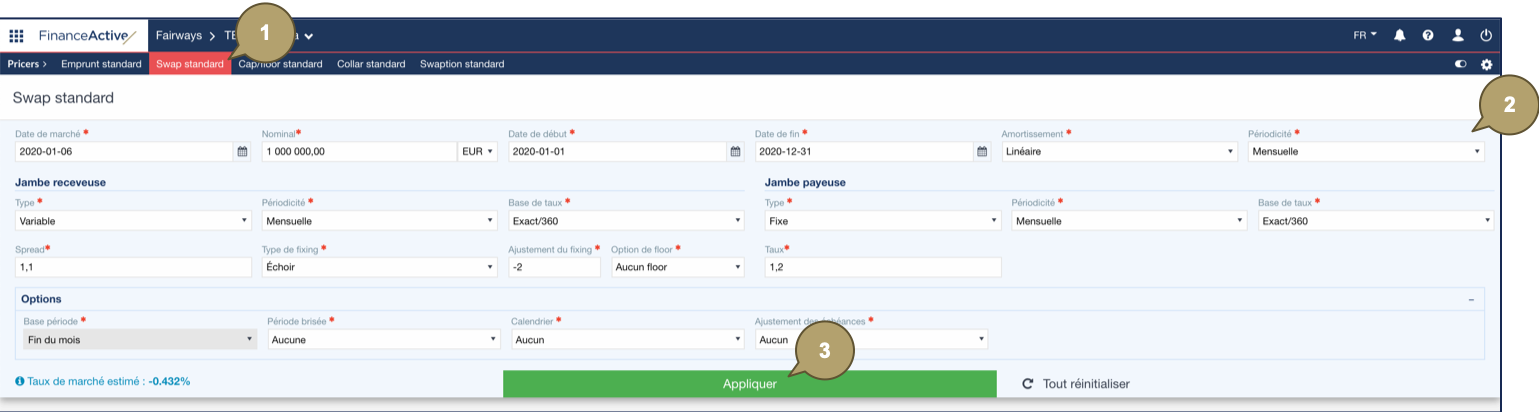Viewport: 1539px width, 412px height.
Task: Open the FR language dropdown
Action: coord(1365,35)
